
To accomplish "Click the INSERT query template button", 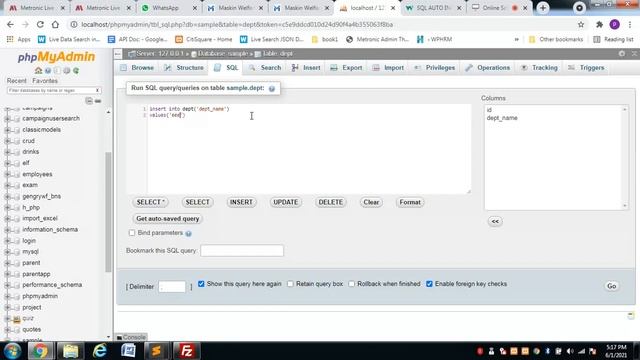I will click(241, 202).
